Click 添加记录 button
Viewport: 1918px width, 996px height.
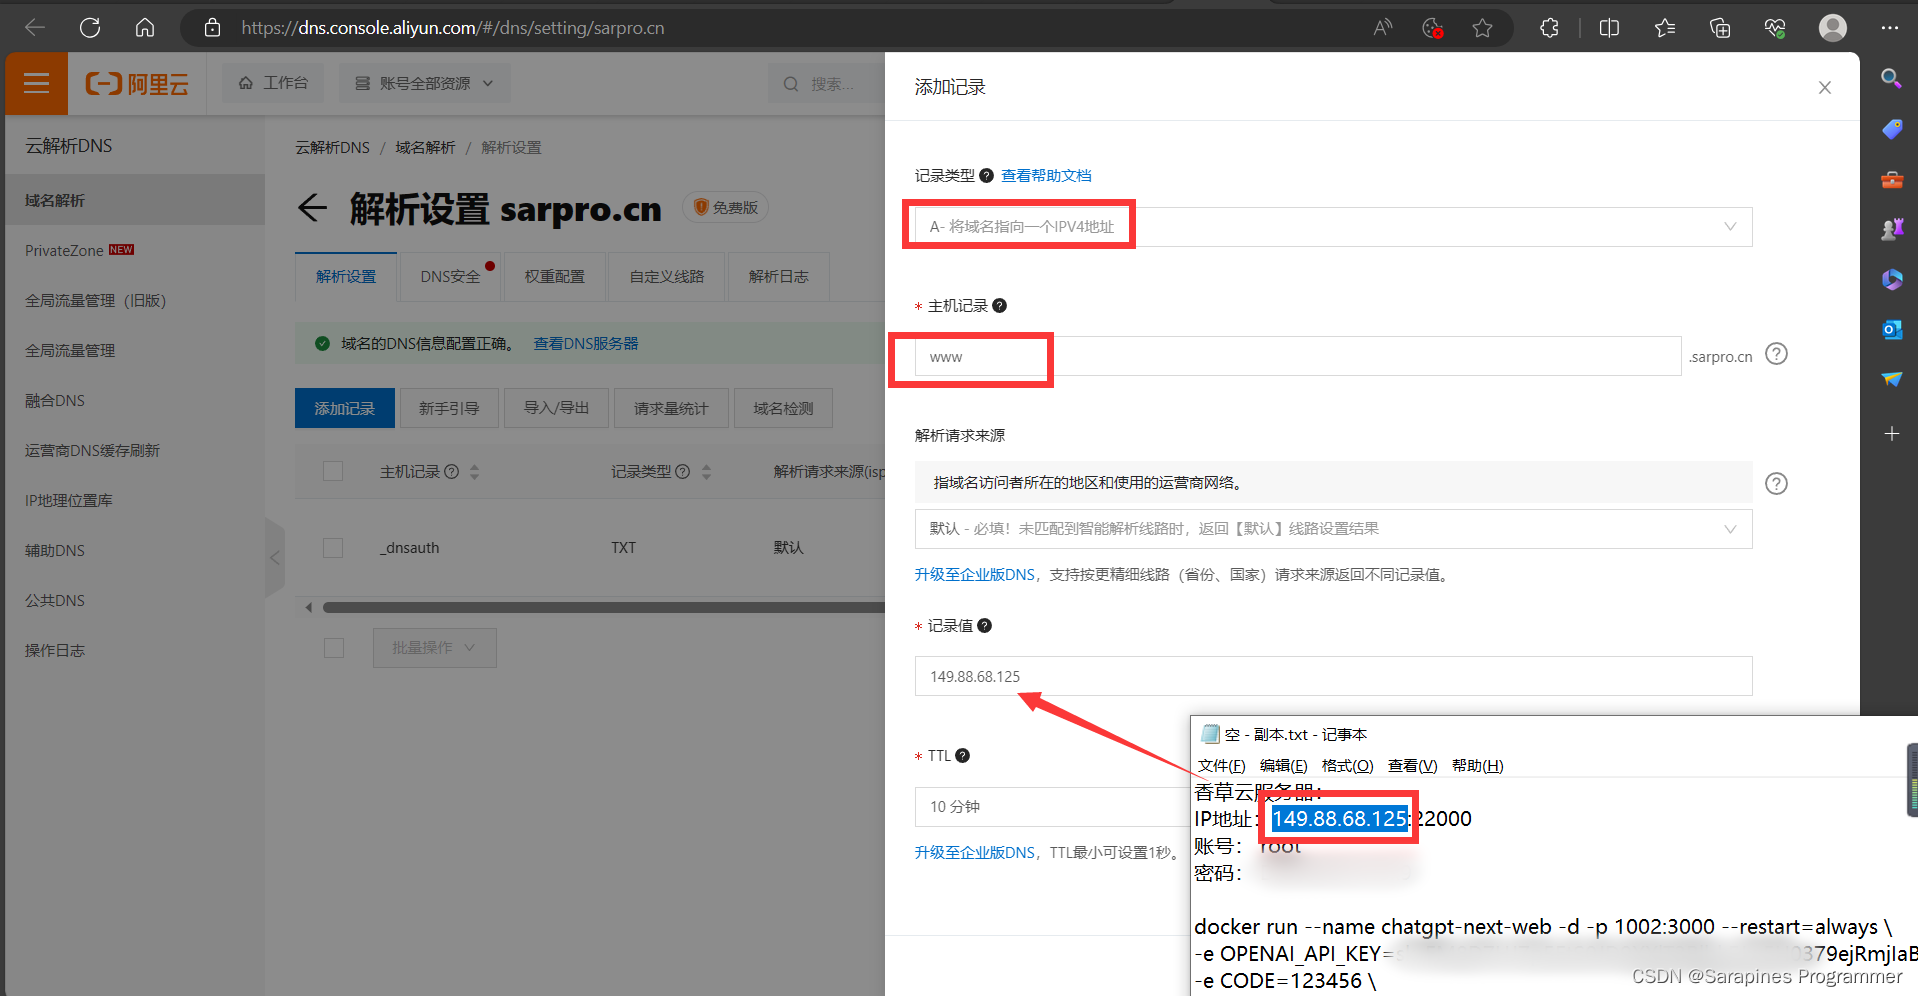point(345,408)
